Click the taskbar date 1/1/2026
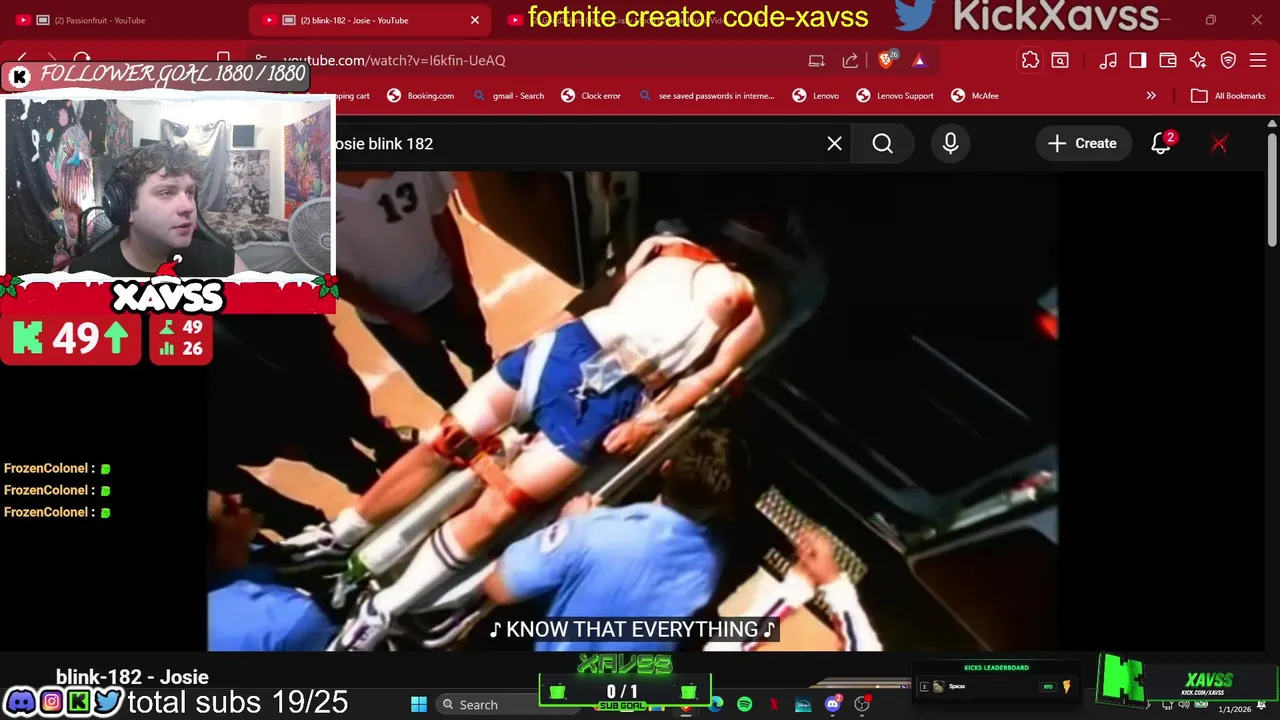This screenshot has height=720, width=1280. [x=1234, y=709]
